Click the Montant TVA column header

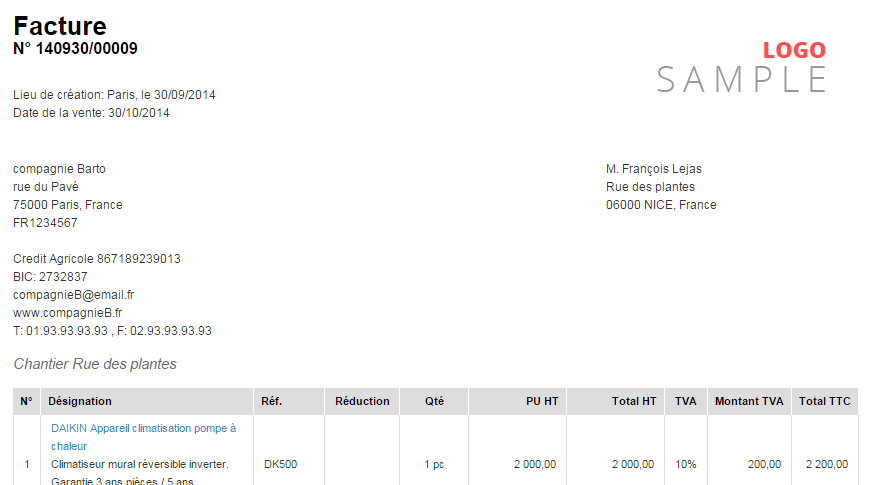749,401
